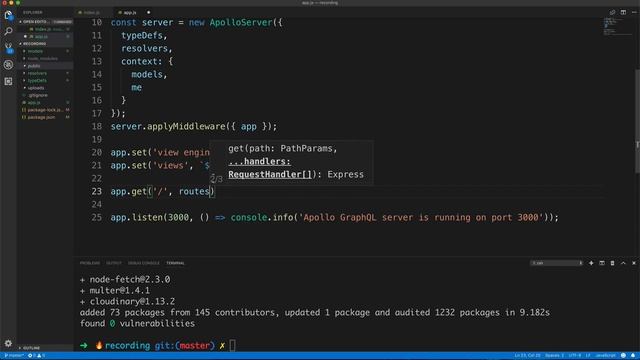
Task: Open the Extensions view icon
Action: click(x=8, y=81)
